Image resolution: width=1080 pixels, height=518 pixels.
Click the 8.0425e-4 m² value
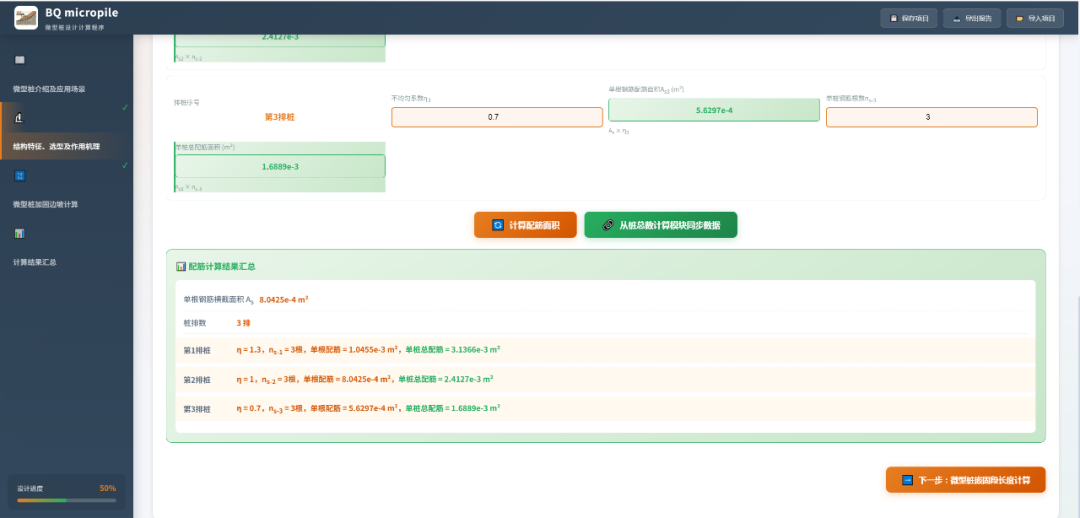coord(284,300)
